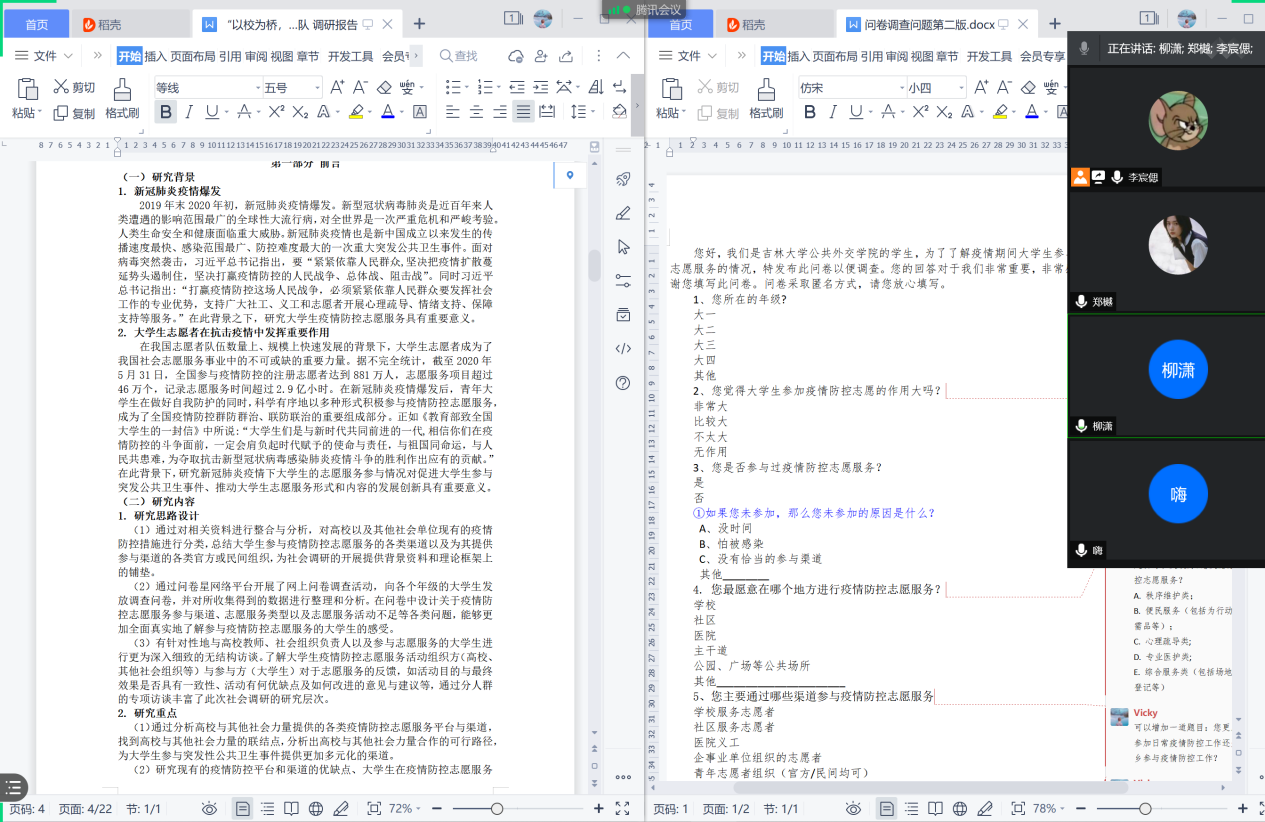Click the blue location pin on page
1265x822 pixels.
570,176
